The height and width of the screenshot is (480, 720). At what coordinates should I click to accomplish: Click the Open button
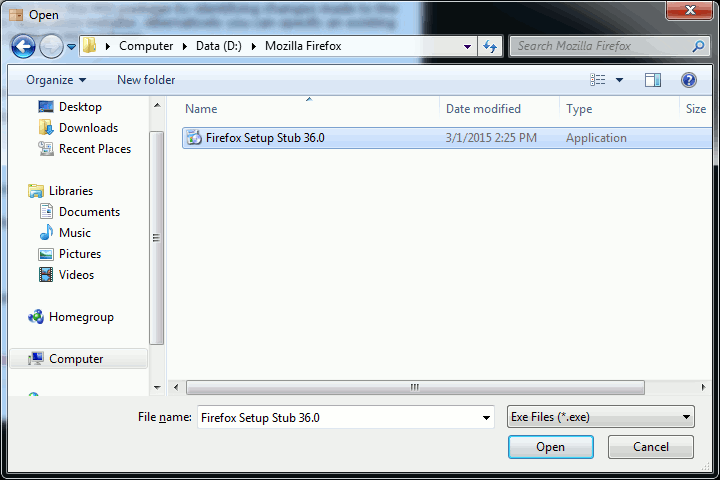click(x=551, y=447)
